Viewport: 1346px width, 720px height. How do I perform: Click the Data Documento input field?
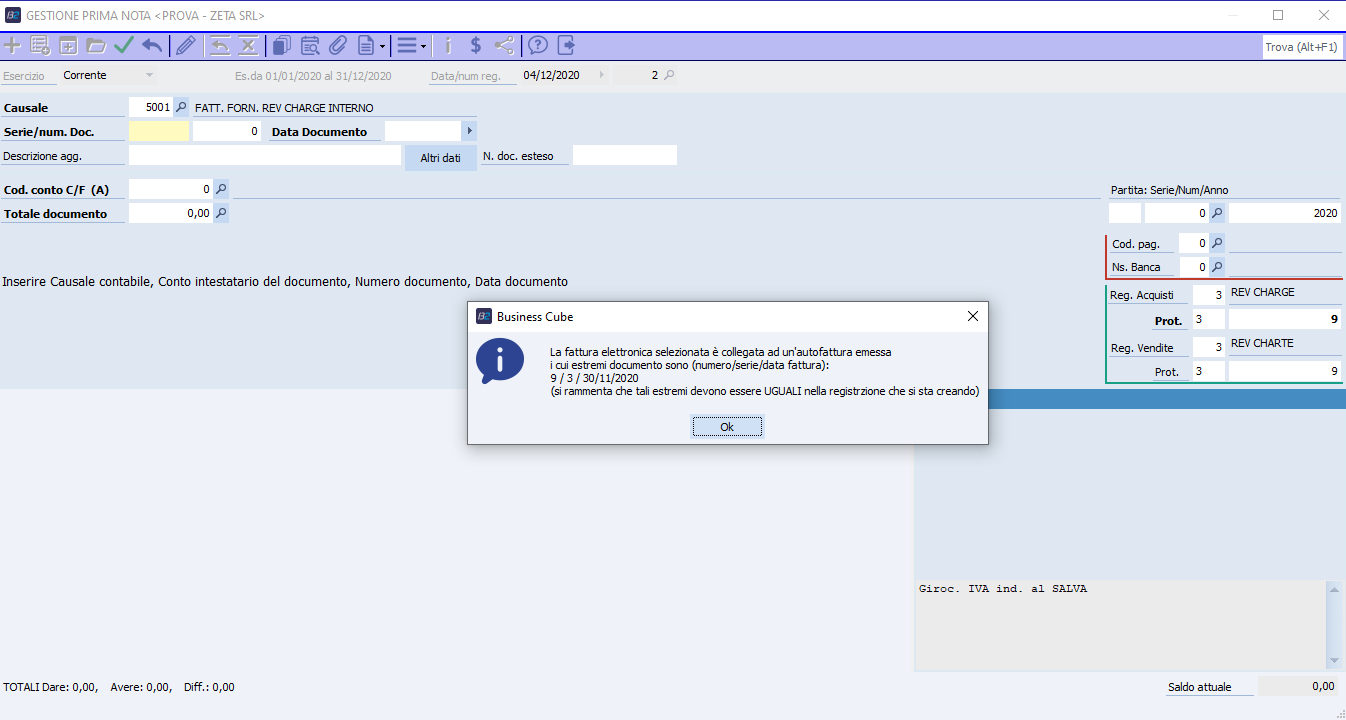(x=423, y=131)
